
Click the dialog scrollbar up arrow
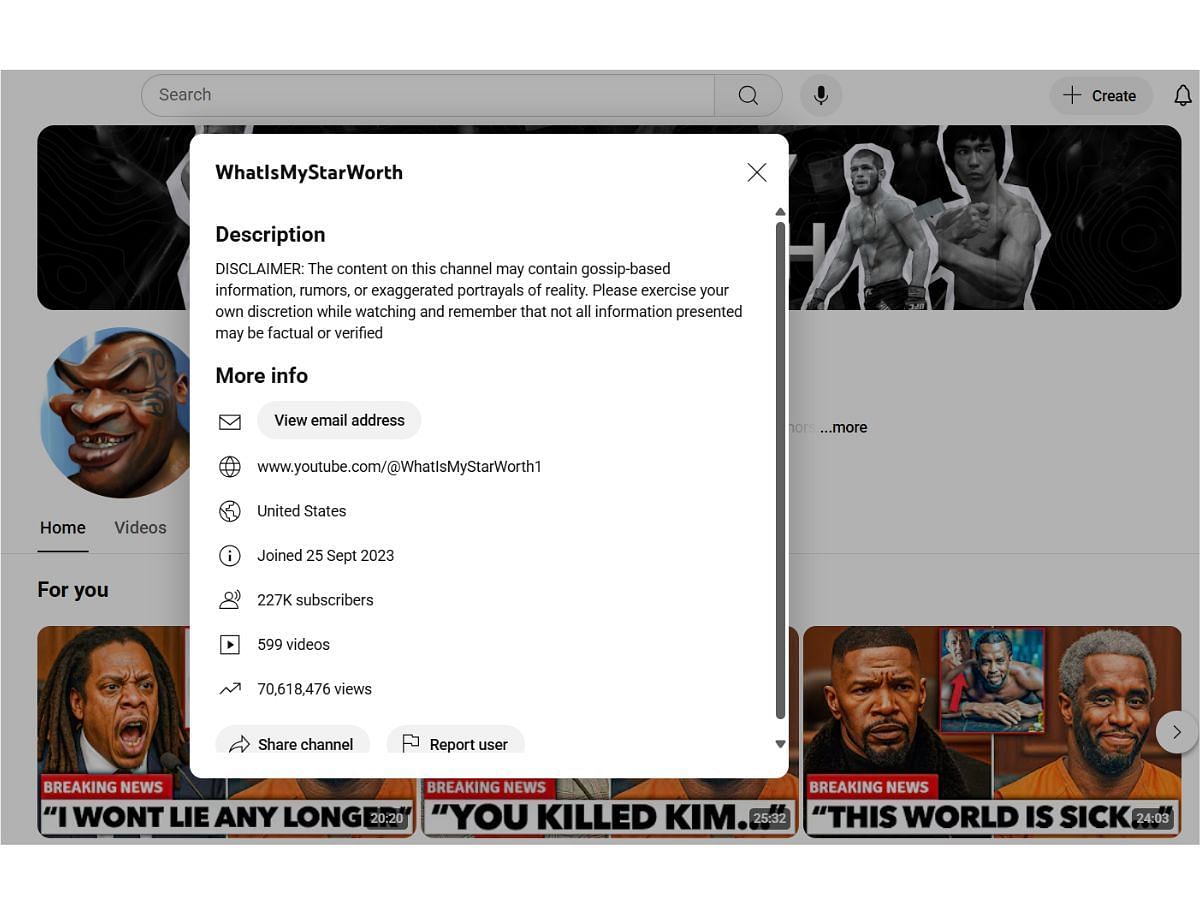pyautogui.click(x=780, y=212)
